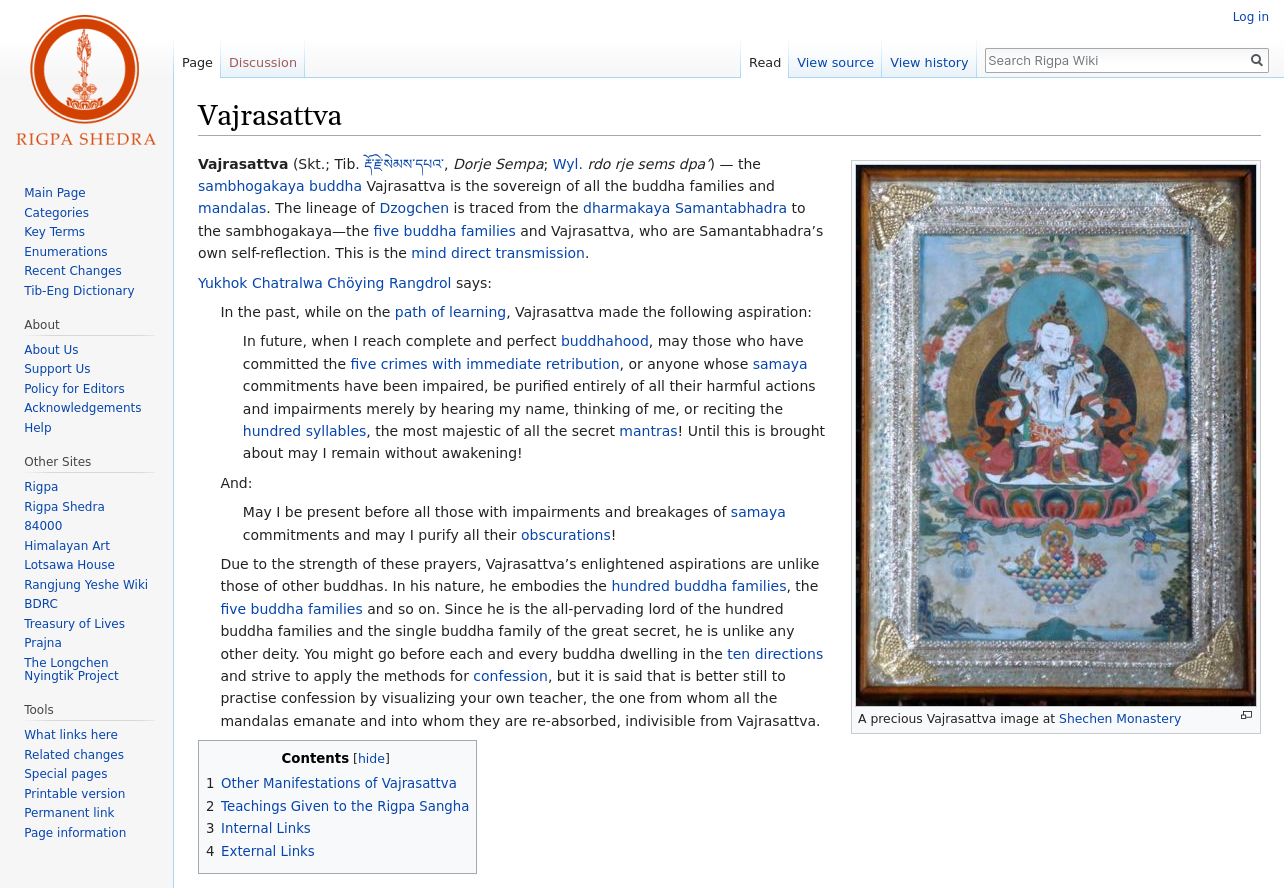This screenshot has width=1284, height=888.
Task: Open the buddhahood link
Action: tap(605, 341)
